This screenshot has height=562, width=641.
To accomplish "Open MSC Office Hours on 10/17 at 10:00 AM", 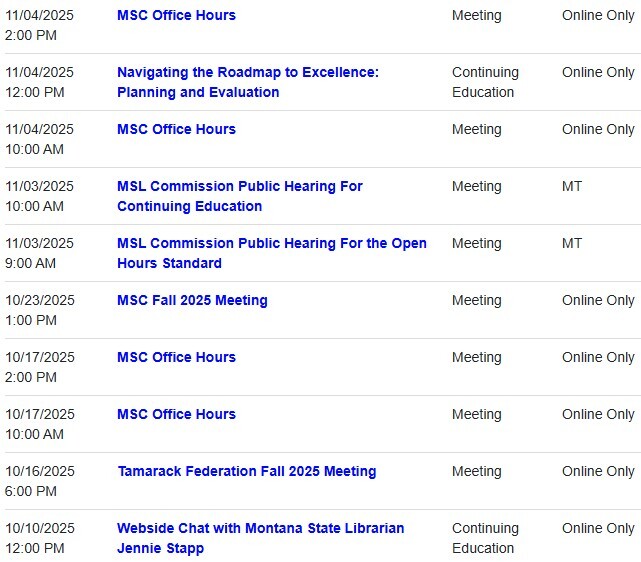I will pos(176,415).
